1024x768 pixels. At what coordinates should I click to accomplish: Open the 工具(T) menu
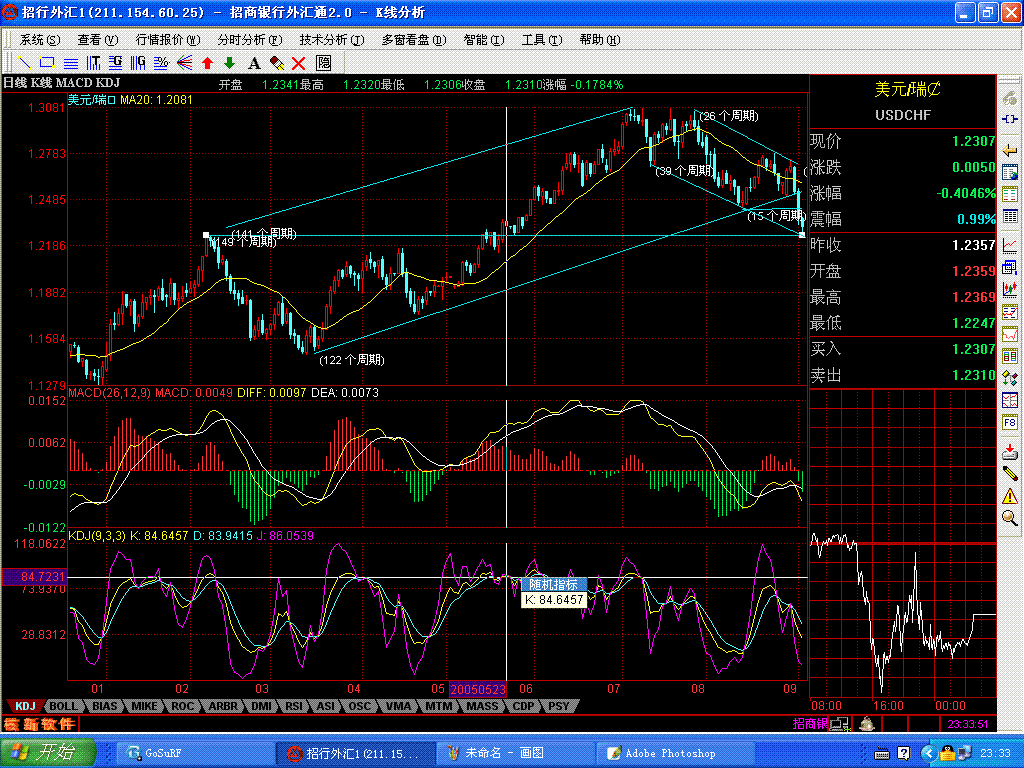tap(542, 40)
